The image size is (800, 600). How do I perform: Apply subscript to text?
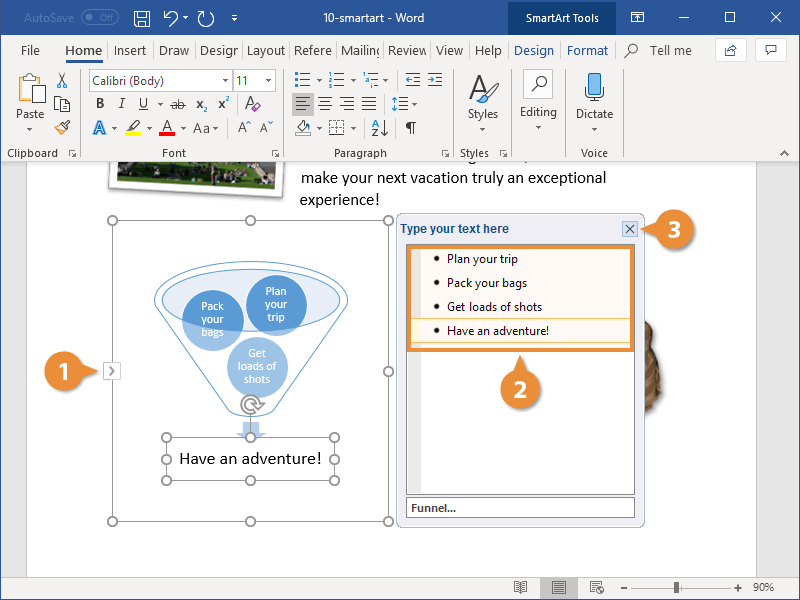point(202,103)
